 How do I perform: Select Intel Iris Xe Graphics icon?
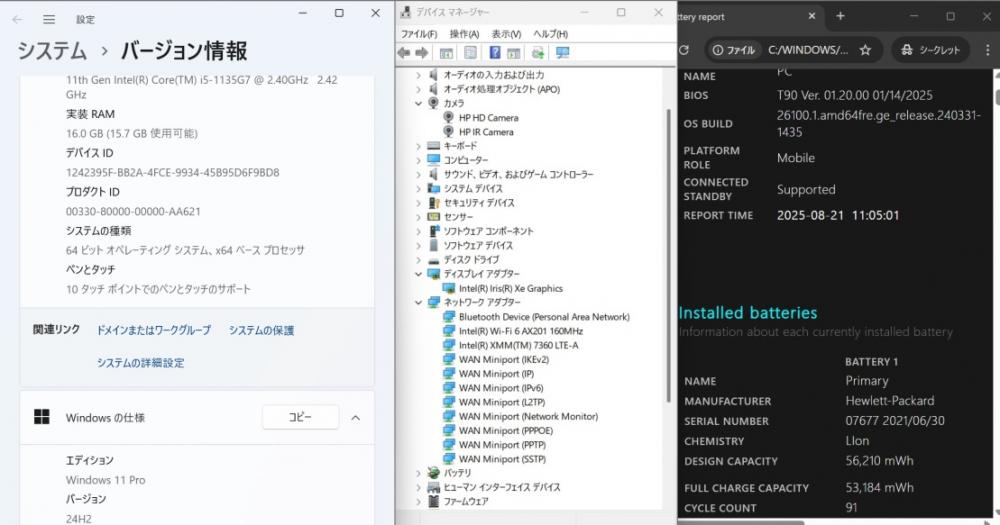448,288
